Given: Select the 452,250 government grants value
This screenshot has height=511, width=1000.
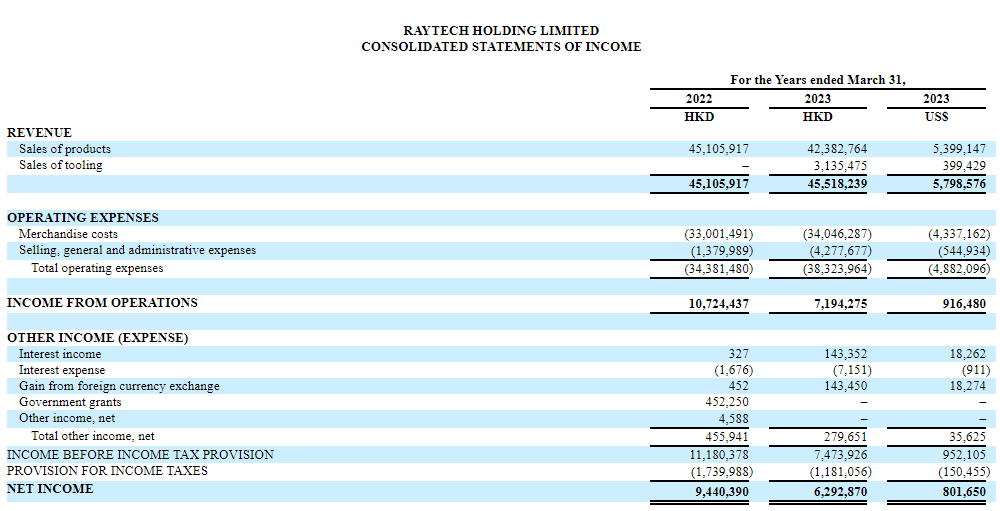Looking at the screenshot, I should [726, 402].
